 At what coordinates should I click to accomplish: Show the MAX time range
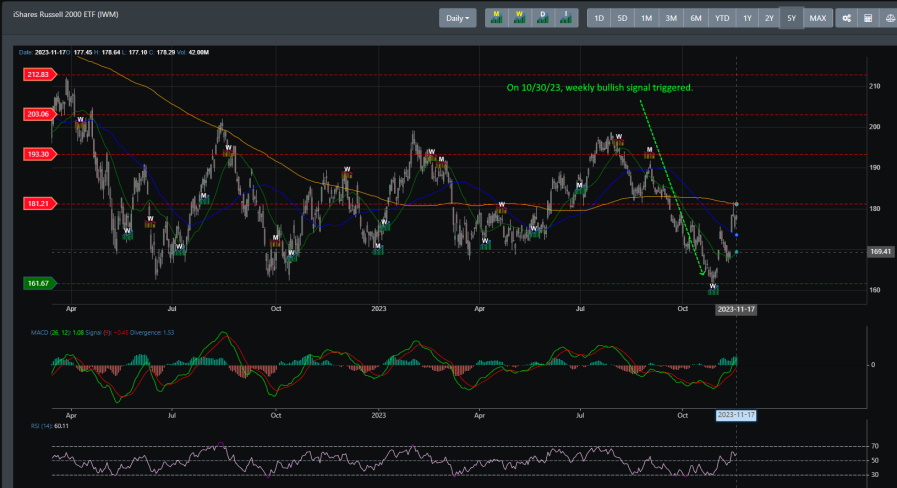[817, 18]
